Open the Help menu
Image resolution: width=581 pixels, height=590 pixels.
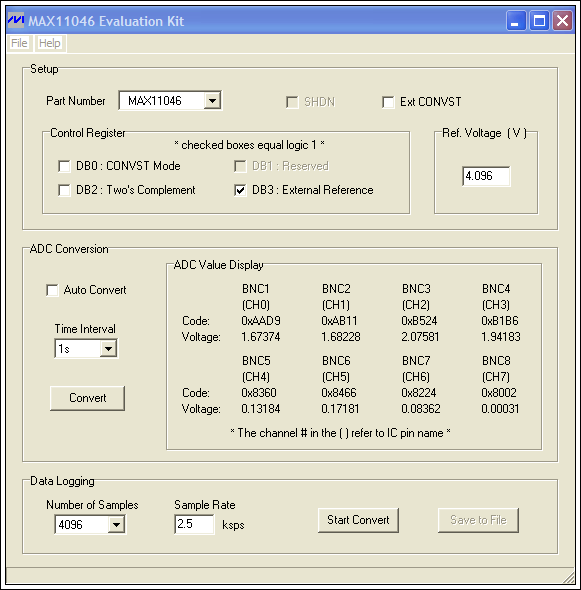pos(50,43)
